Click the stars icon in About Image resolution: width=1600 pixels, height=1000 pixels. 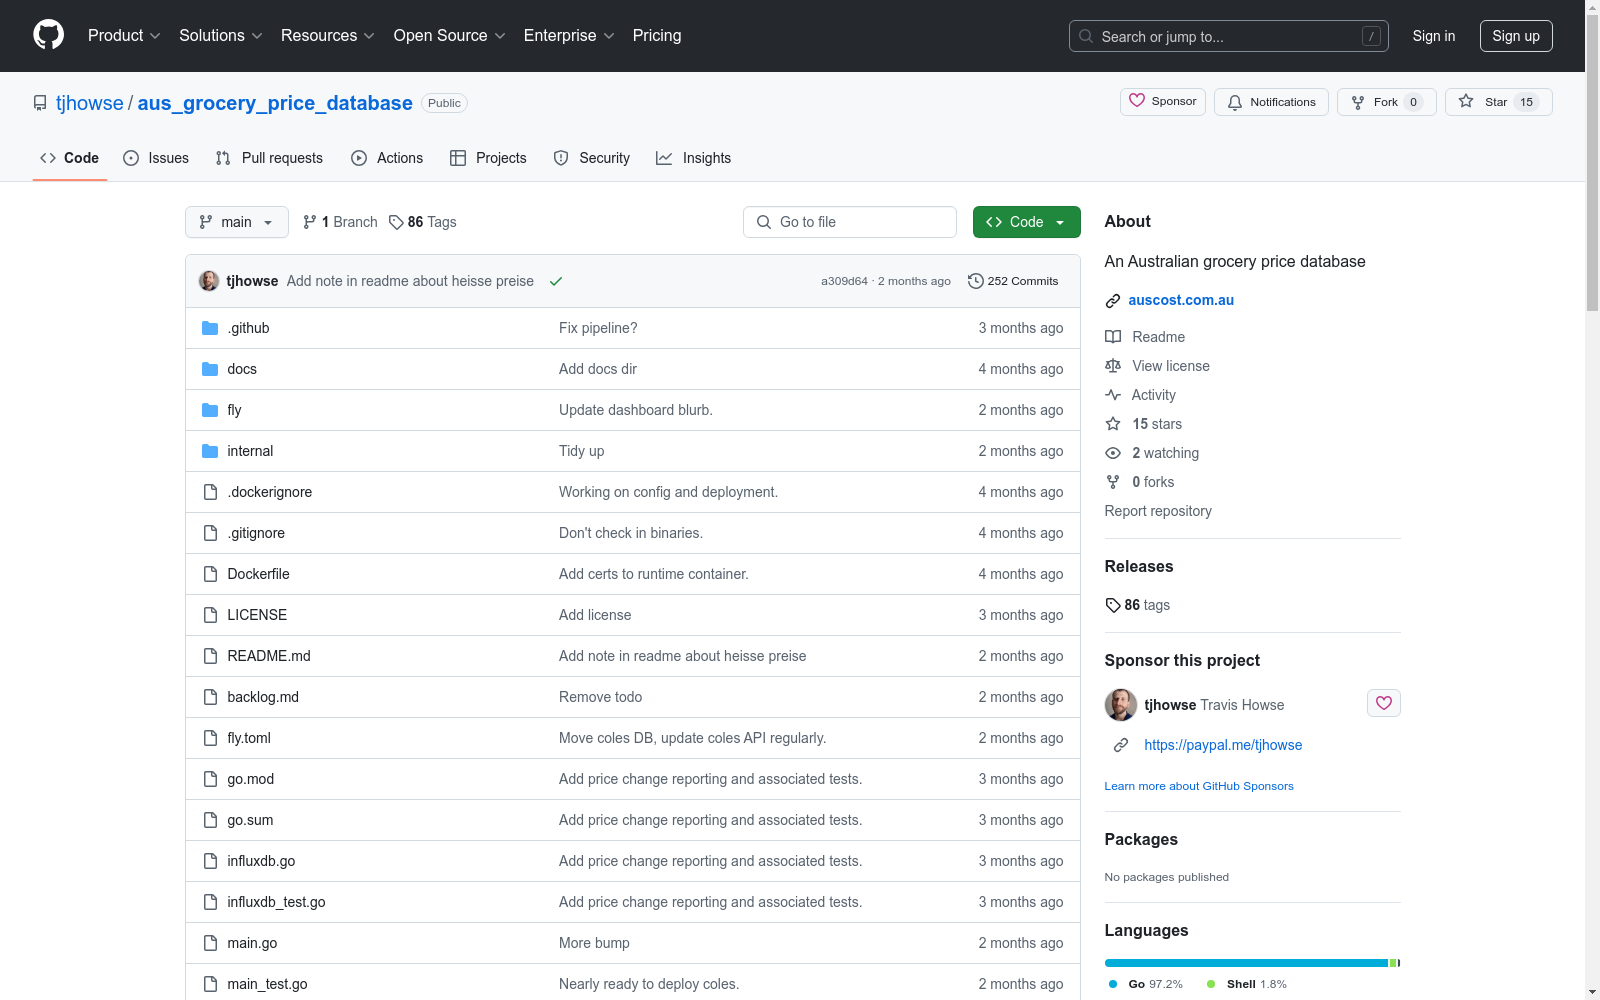tap(1113, 424)
